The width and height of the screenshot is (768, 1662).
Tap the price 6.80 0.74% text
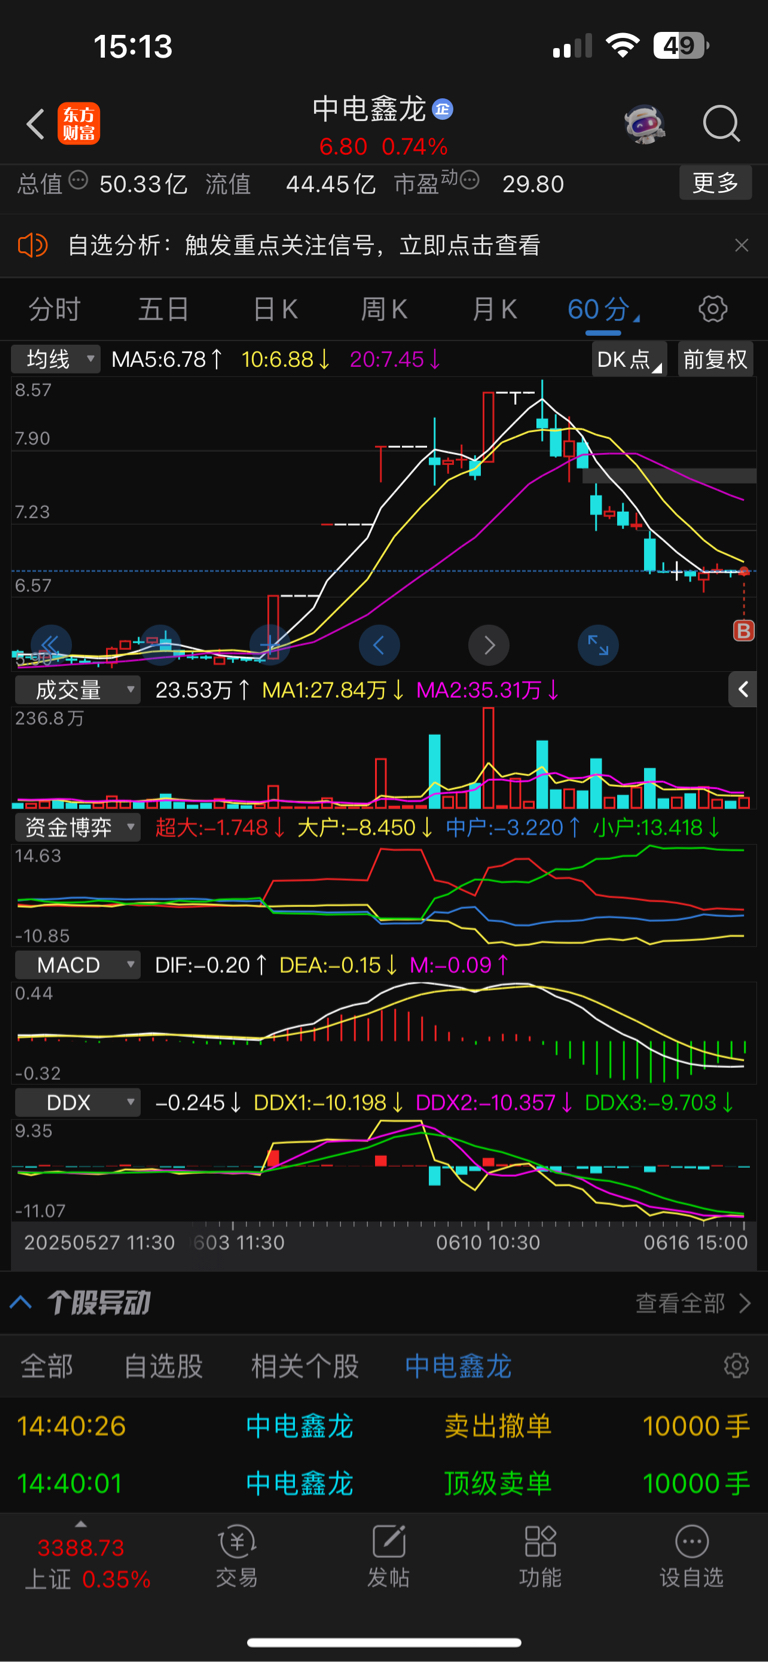pyautogui.click(x=384, y=147)
